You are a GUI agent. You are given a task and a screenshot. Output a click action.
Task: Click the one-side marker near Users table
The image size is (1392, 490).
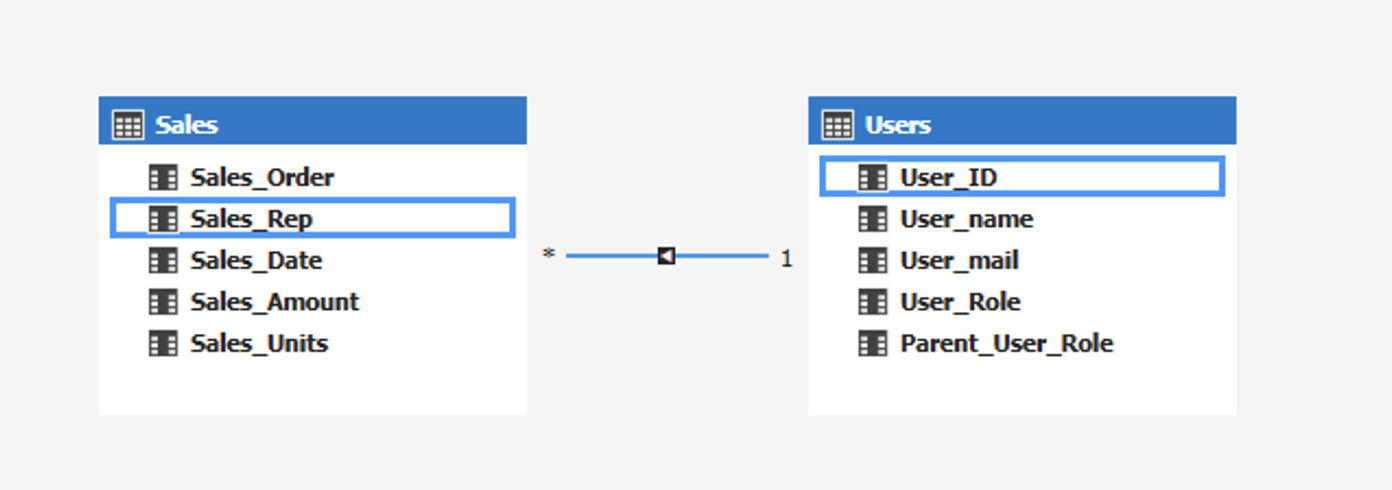[x=787, y=259]
